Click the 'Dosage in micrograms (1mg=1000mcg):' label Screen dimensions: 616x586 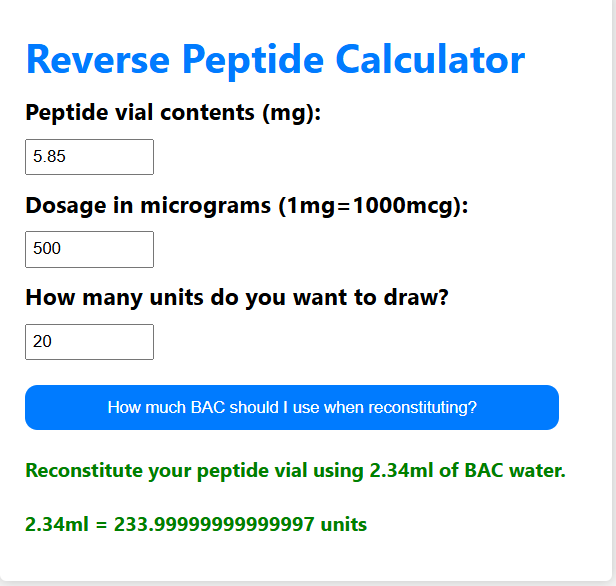pyautogui.click(x=247, y=206)
